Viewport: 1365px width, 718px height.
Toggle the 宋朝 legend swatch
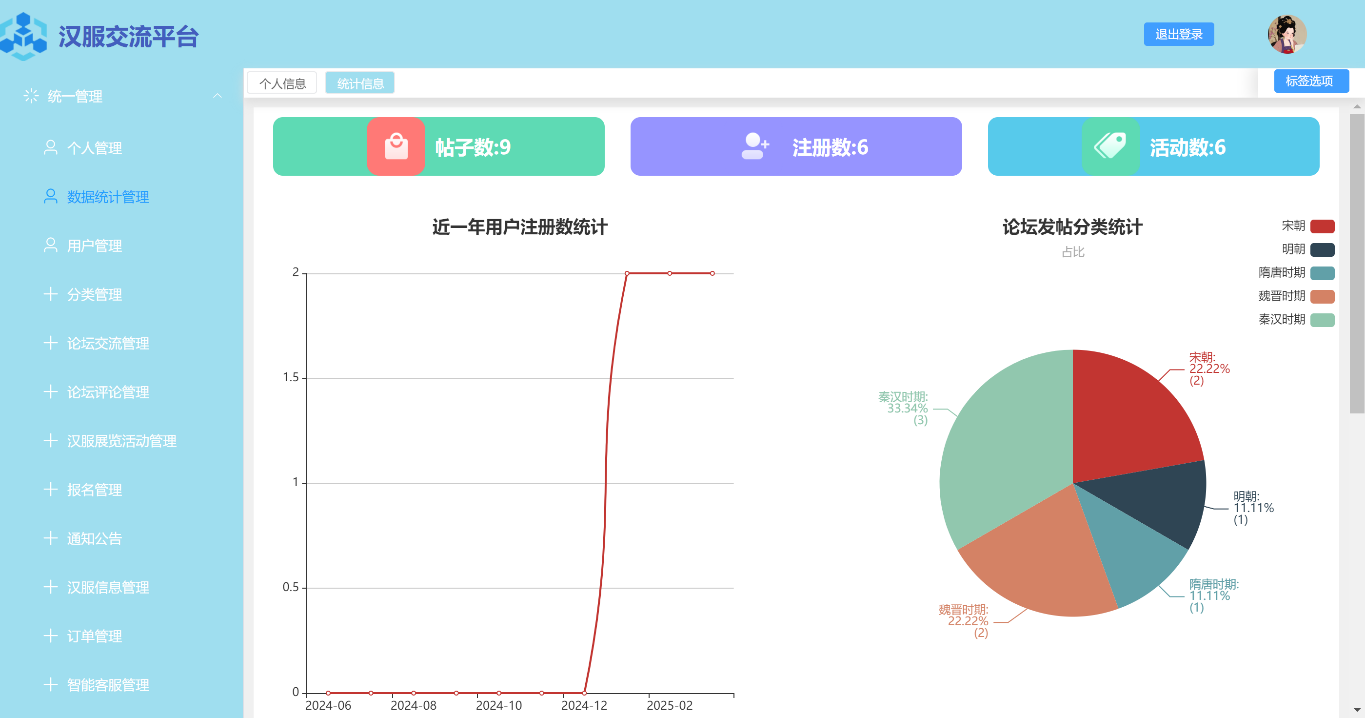pos(1322,226)
